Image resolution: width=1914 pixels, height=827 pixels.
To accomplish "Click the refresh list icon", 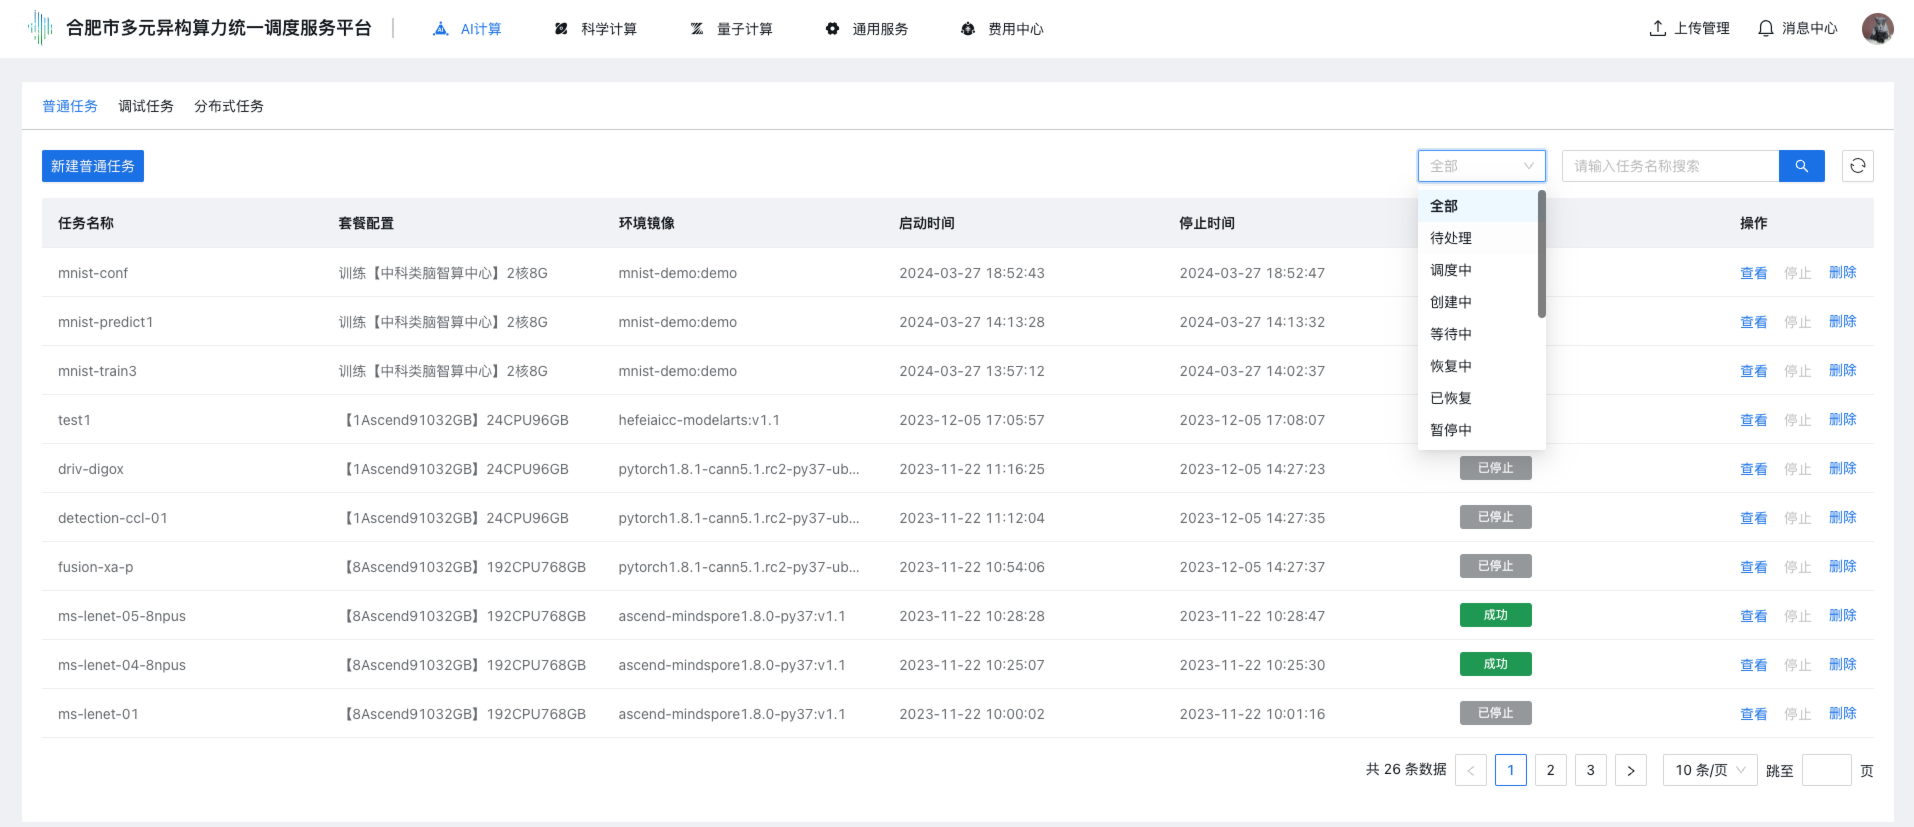I will [1857, 166].
